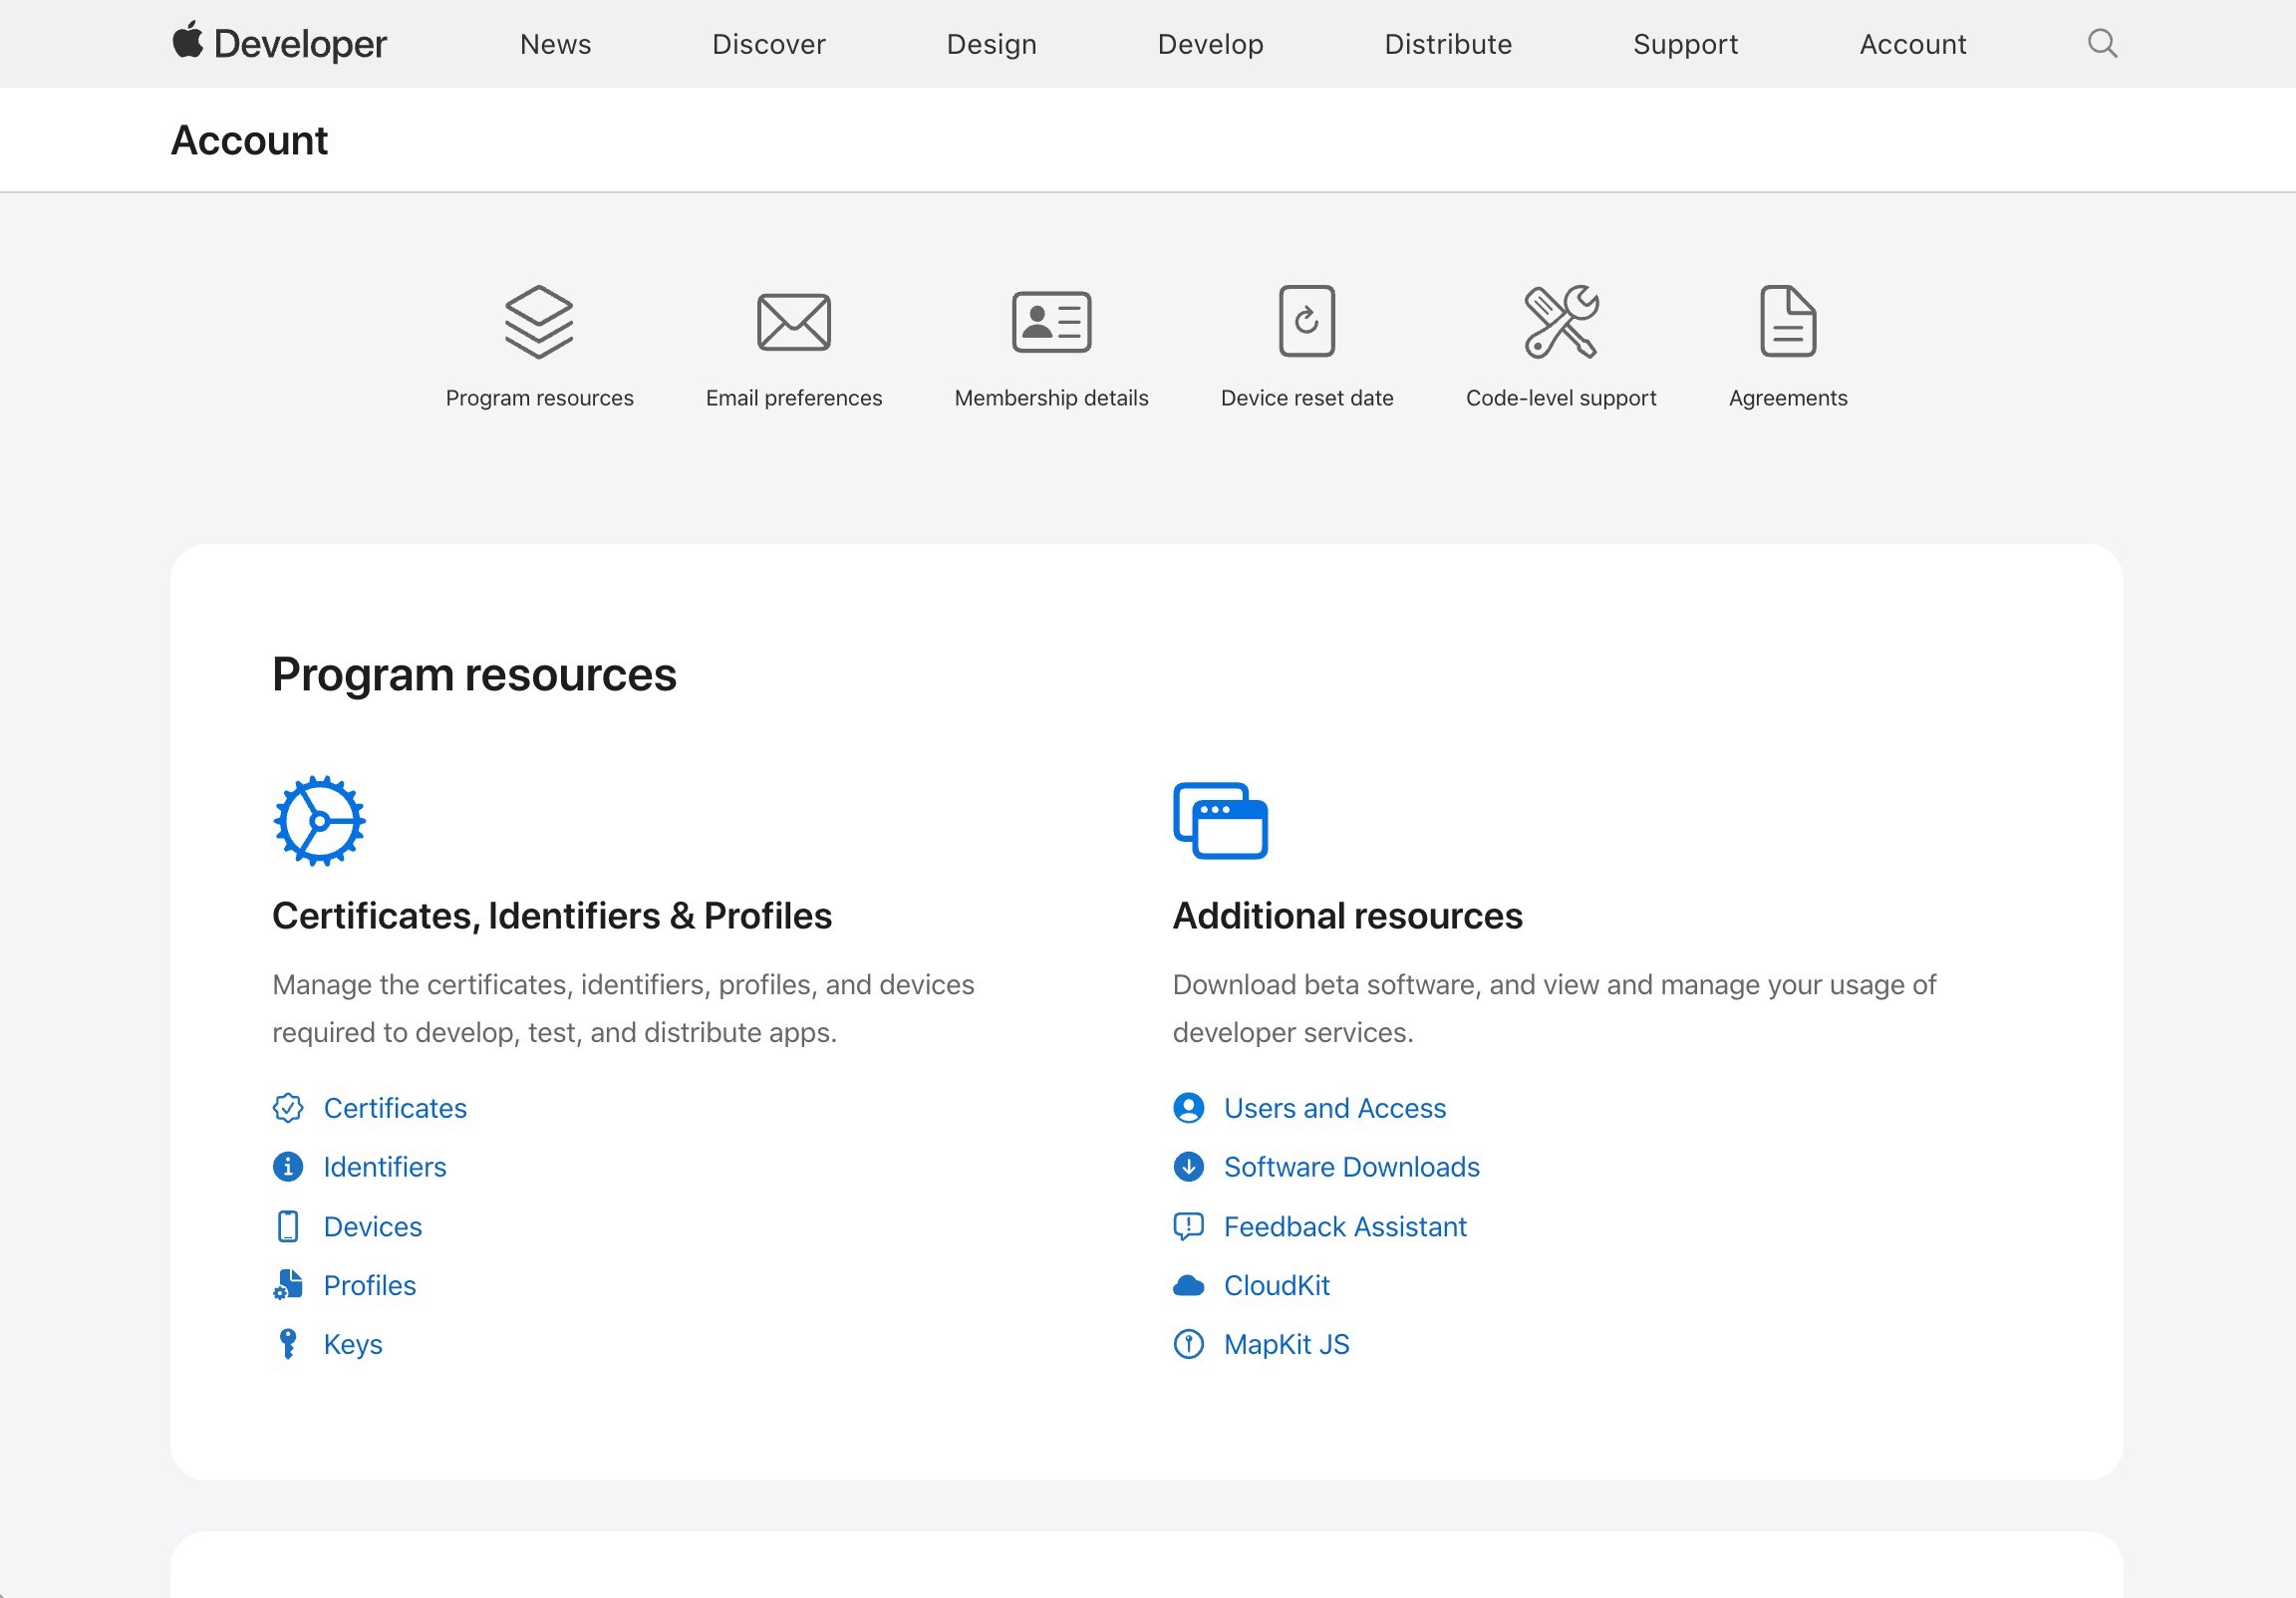The width and height of the screenshot is (2296, 1598).
Task: Click the Apple Developer logo
Action: 279,43
